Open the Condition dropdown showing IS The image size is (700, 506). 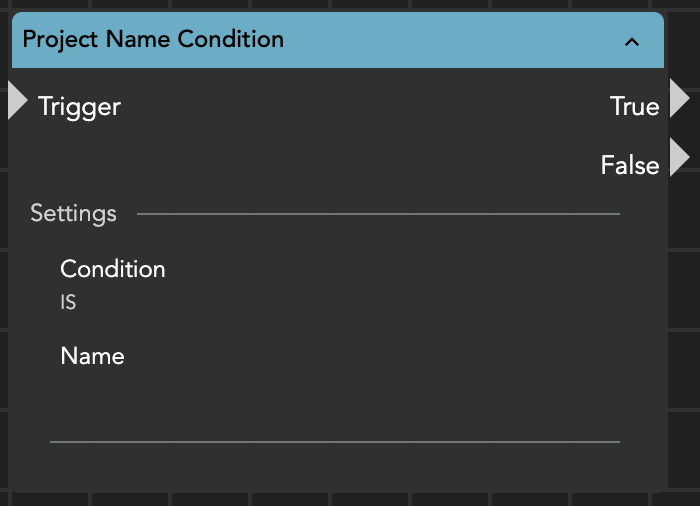pyautogui.click(x=68, y=302)
